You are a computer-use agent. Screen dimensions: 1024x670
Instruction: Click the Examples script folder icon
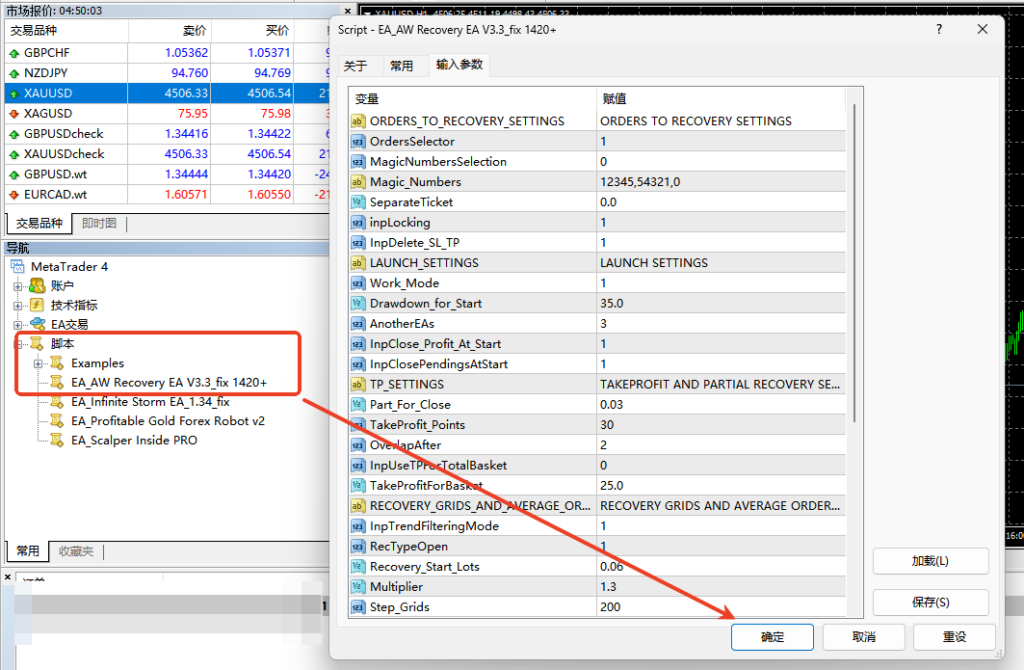click(57, 363)
